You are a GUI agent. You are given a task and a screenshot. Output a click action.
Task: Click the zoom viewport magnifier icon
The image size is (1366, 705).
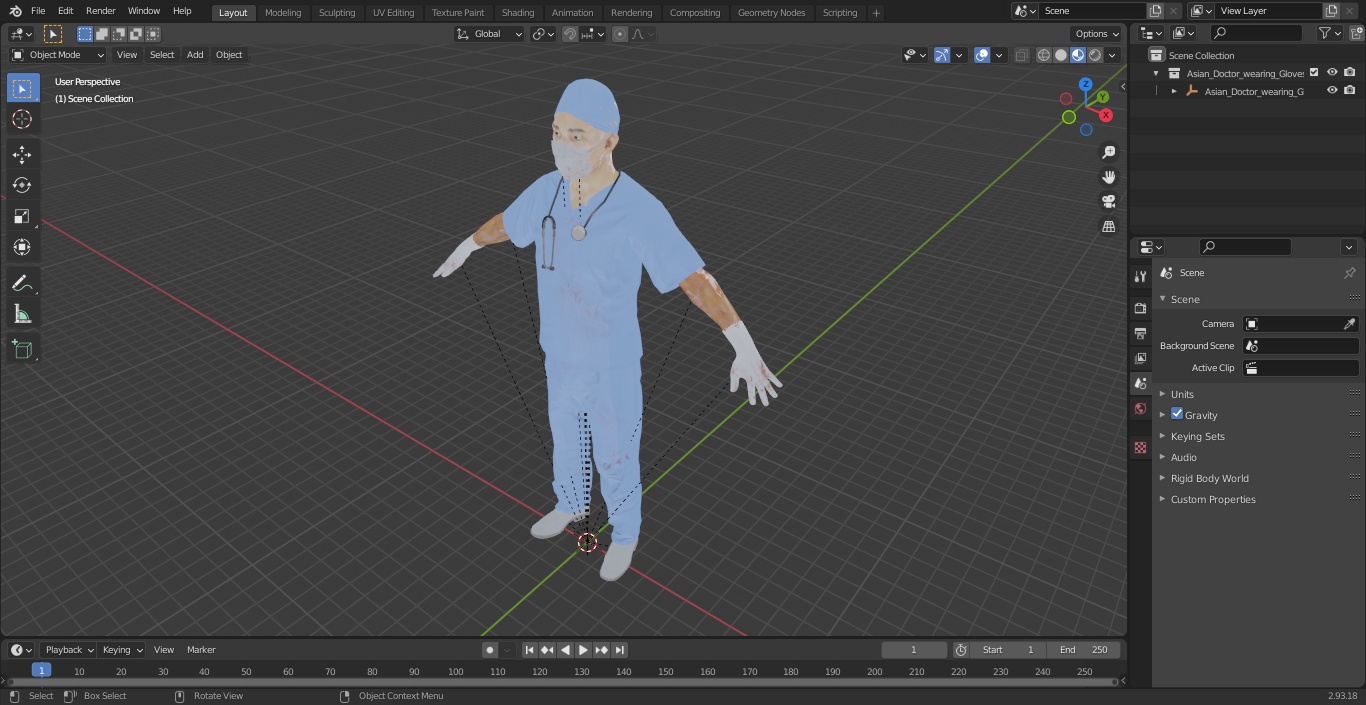pyautogui.click(x=1109, y=152)
